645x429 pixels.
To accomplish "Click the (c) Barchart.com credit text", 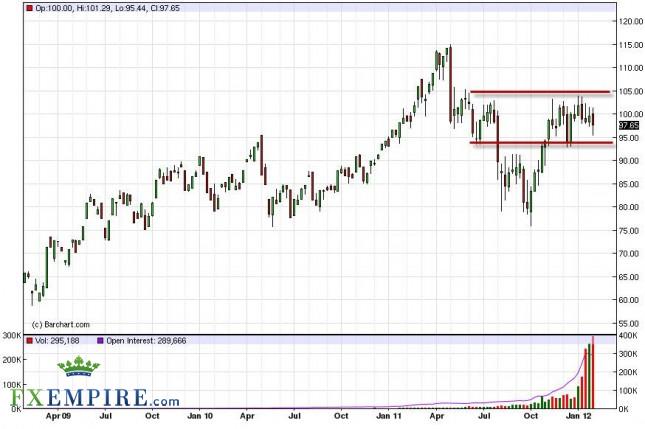I will (x=60, y=324).
